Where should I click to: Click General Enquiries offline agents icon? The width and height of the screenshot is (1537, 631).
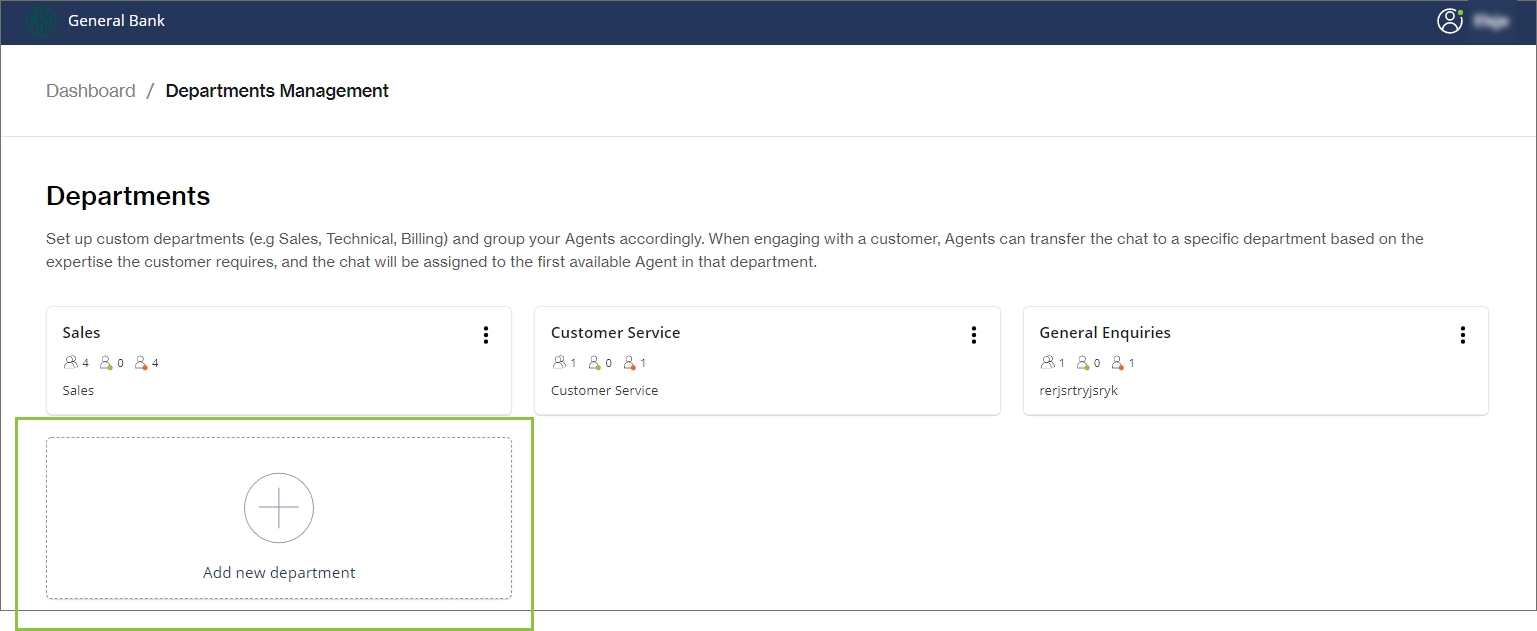1117,363
